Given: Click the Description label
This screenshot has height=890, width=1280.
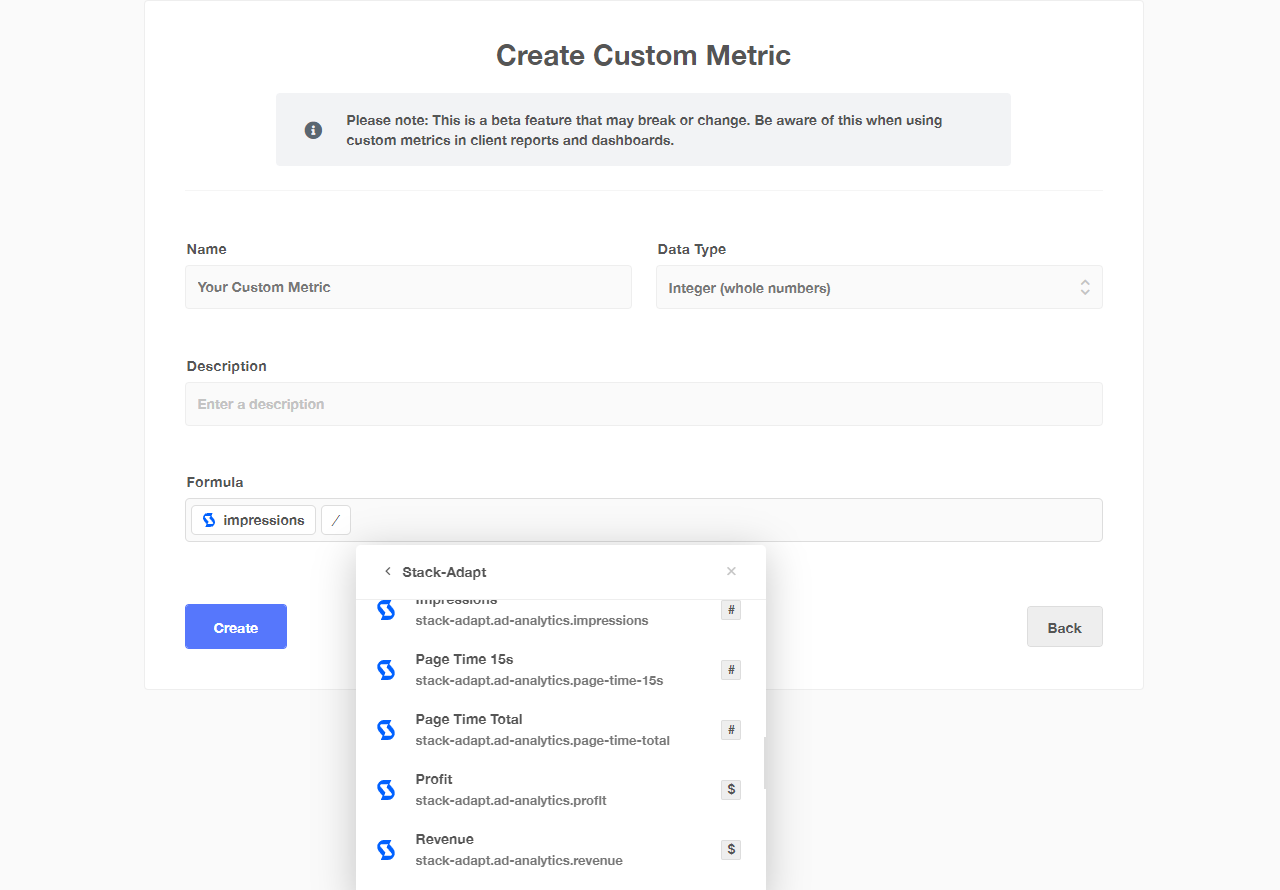Looking at the screenshot, I should pyautogui.click(x=227, y=366).
